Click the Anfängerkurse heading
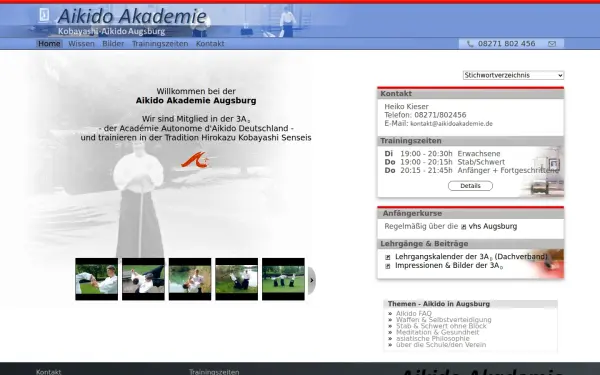The height and width of the screenshot is (375, 600). click(x=412, y=214)
